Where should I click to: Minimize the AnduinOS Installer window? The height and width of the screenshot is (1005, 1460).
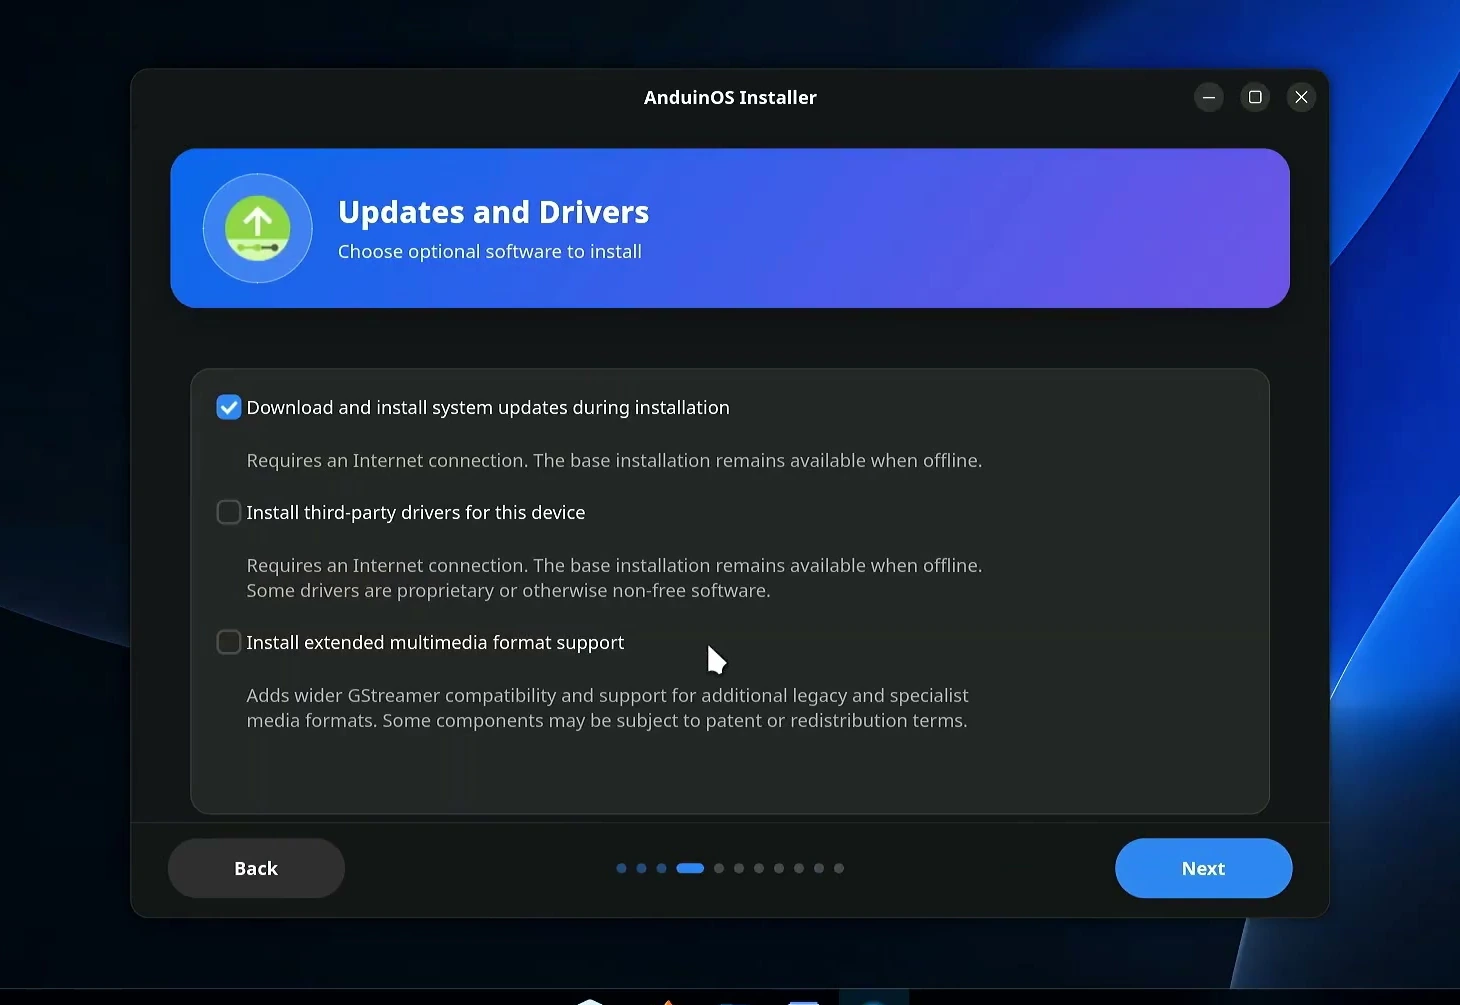tap(1209, 97)
